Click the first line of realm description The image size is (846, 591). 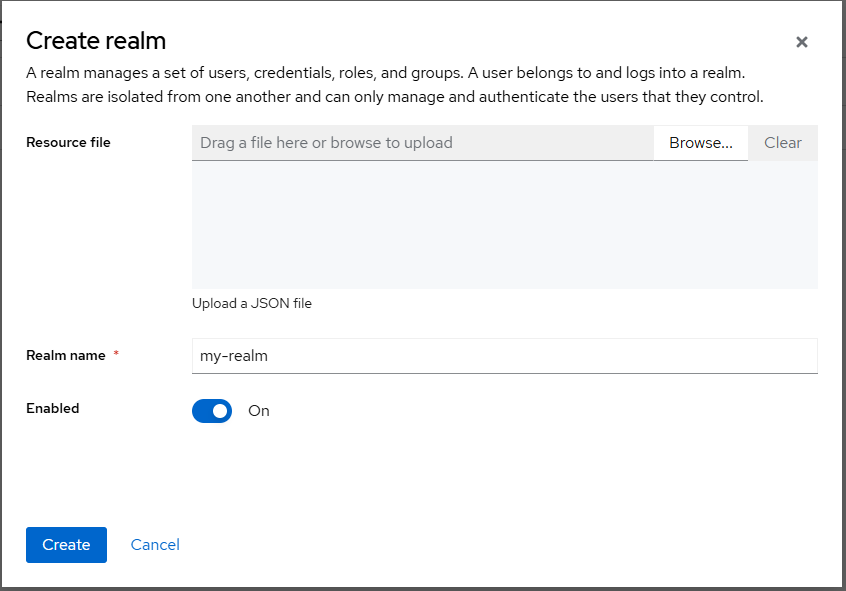pyautogui.click(x=384, y=73)
